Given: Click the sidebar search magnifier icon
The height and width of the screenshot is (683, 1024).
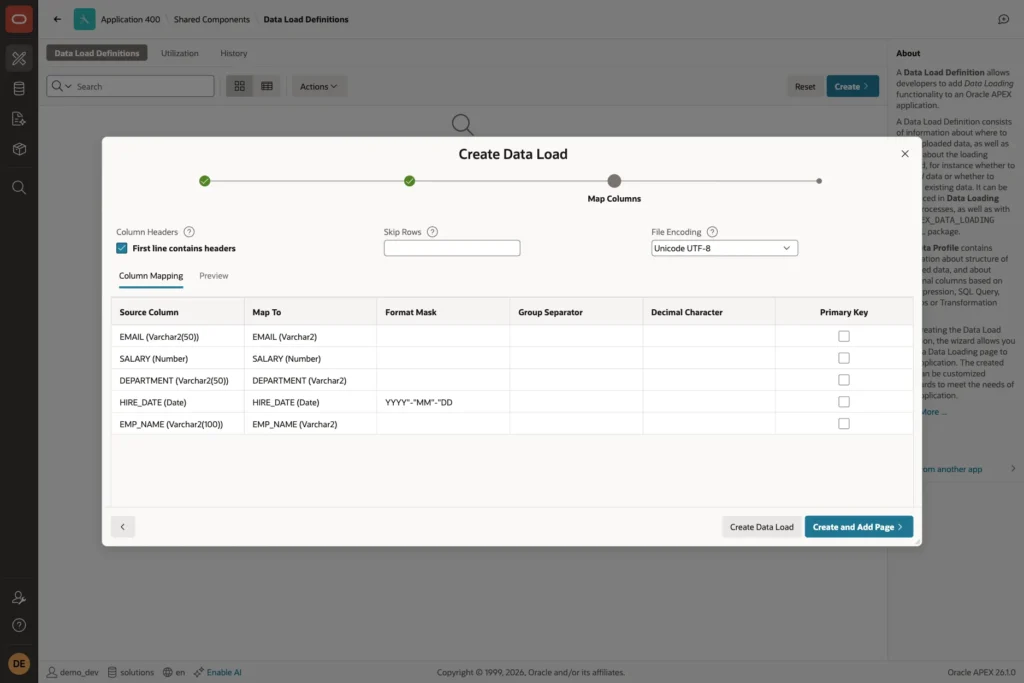Looking at the screenshot, I should click(19, 187).
